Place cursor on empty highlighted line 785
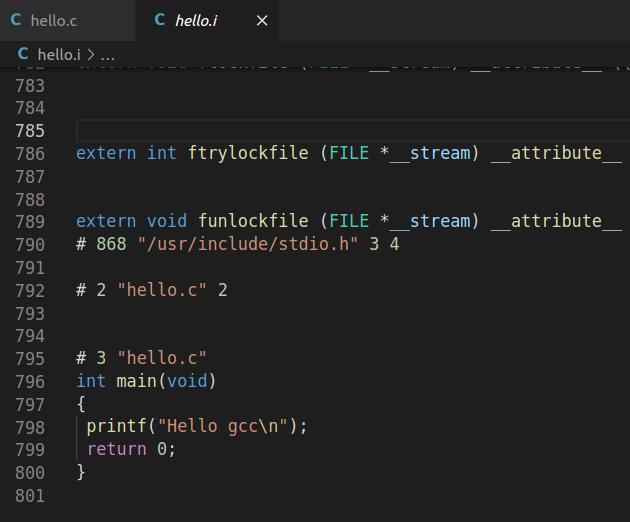The image size is (630, 522). coord(300,130)
